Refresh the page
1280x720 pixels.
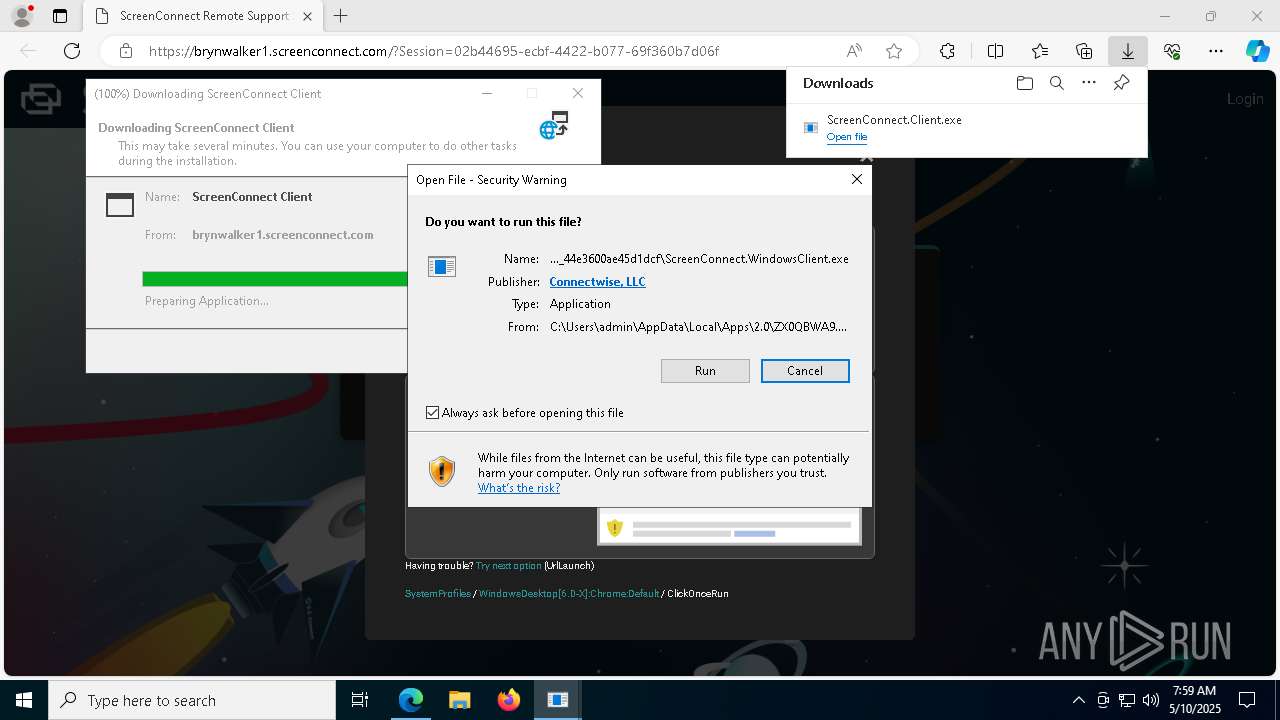click(x=72, y=51)
